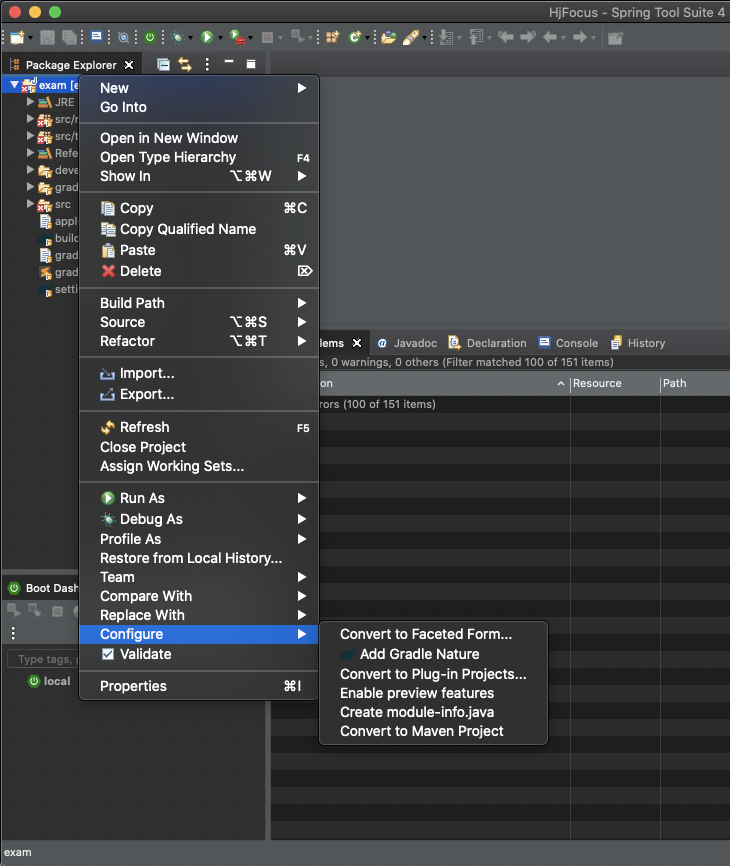
Task: Open the Build Path submenu
Action: pos(199,303)
